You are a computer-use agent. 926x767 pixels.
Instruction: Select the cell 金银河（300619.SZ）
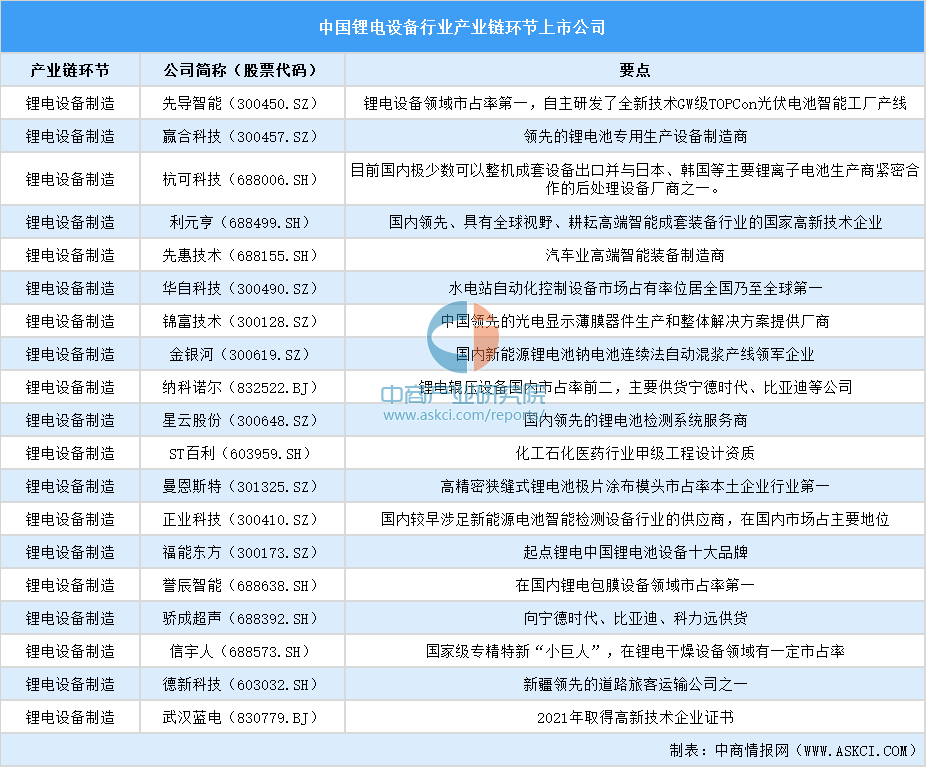(x=242, y=355)
